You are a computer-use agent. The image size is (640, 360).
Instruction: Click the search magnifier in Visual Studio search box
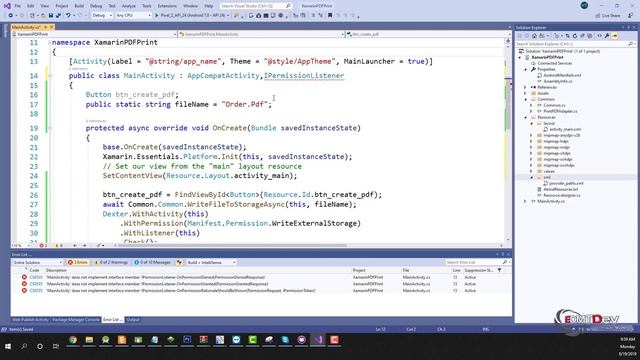(x=288, y=6)
